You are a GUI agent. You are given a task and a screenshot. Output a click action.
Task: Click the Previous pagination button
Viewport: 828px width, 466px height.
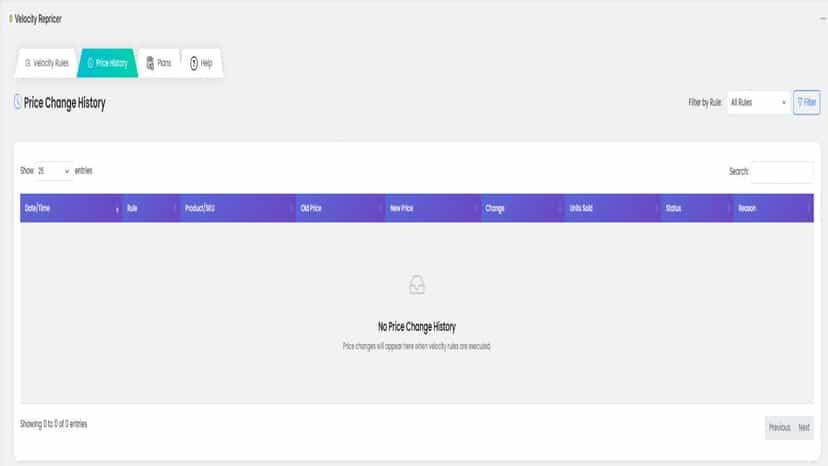779,427
